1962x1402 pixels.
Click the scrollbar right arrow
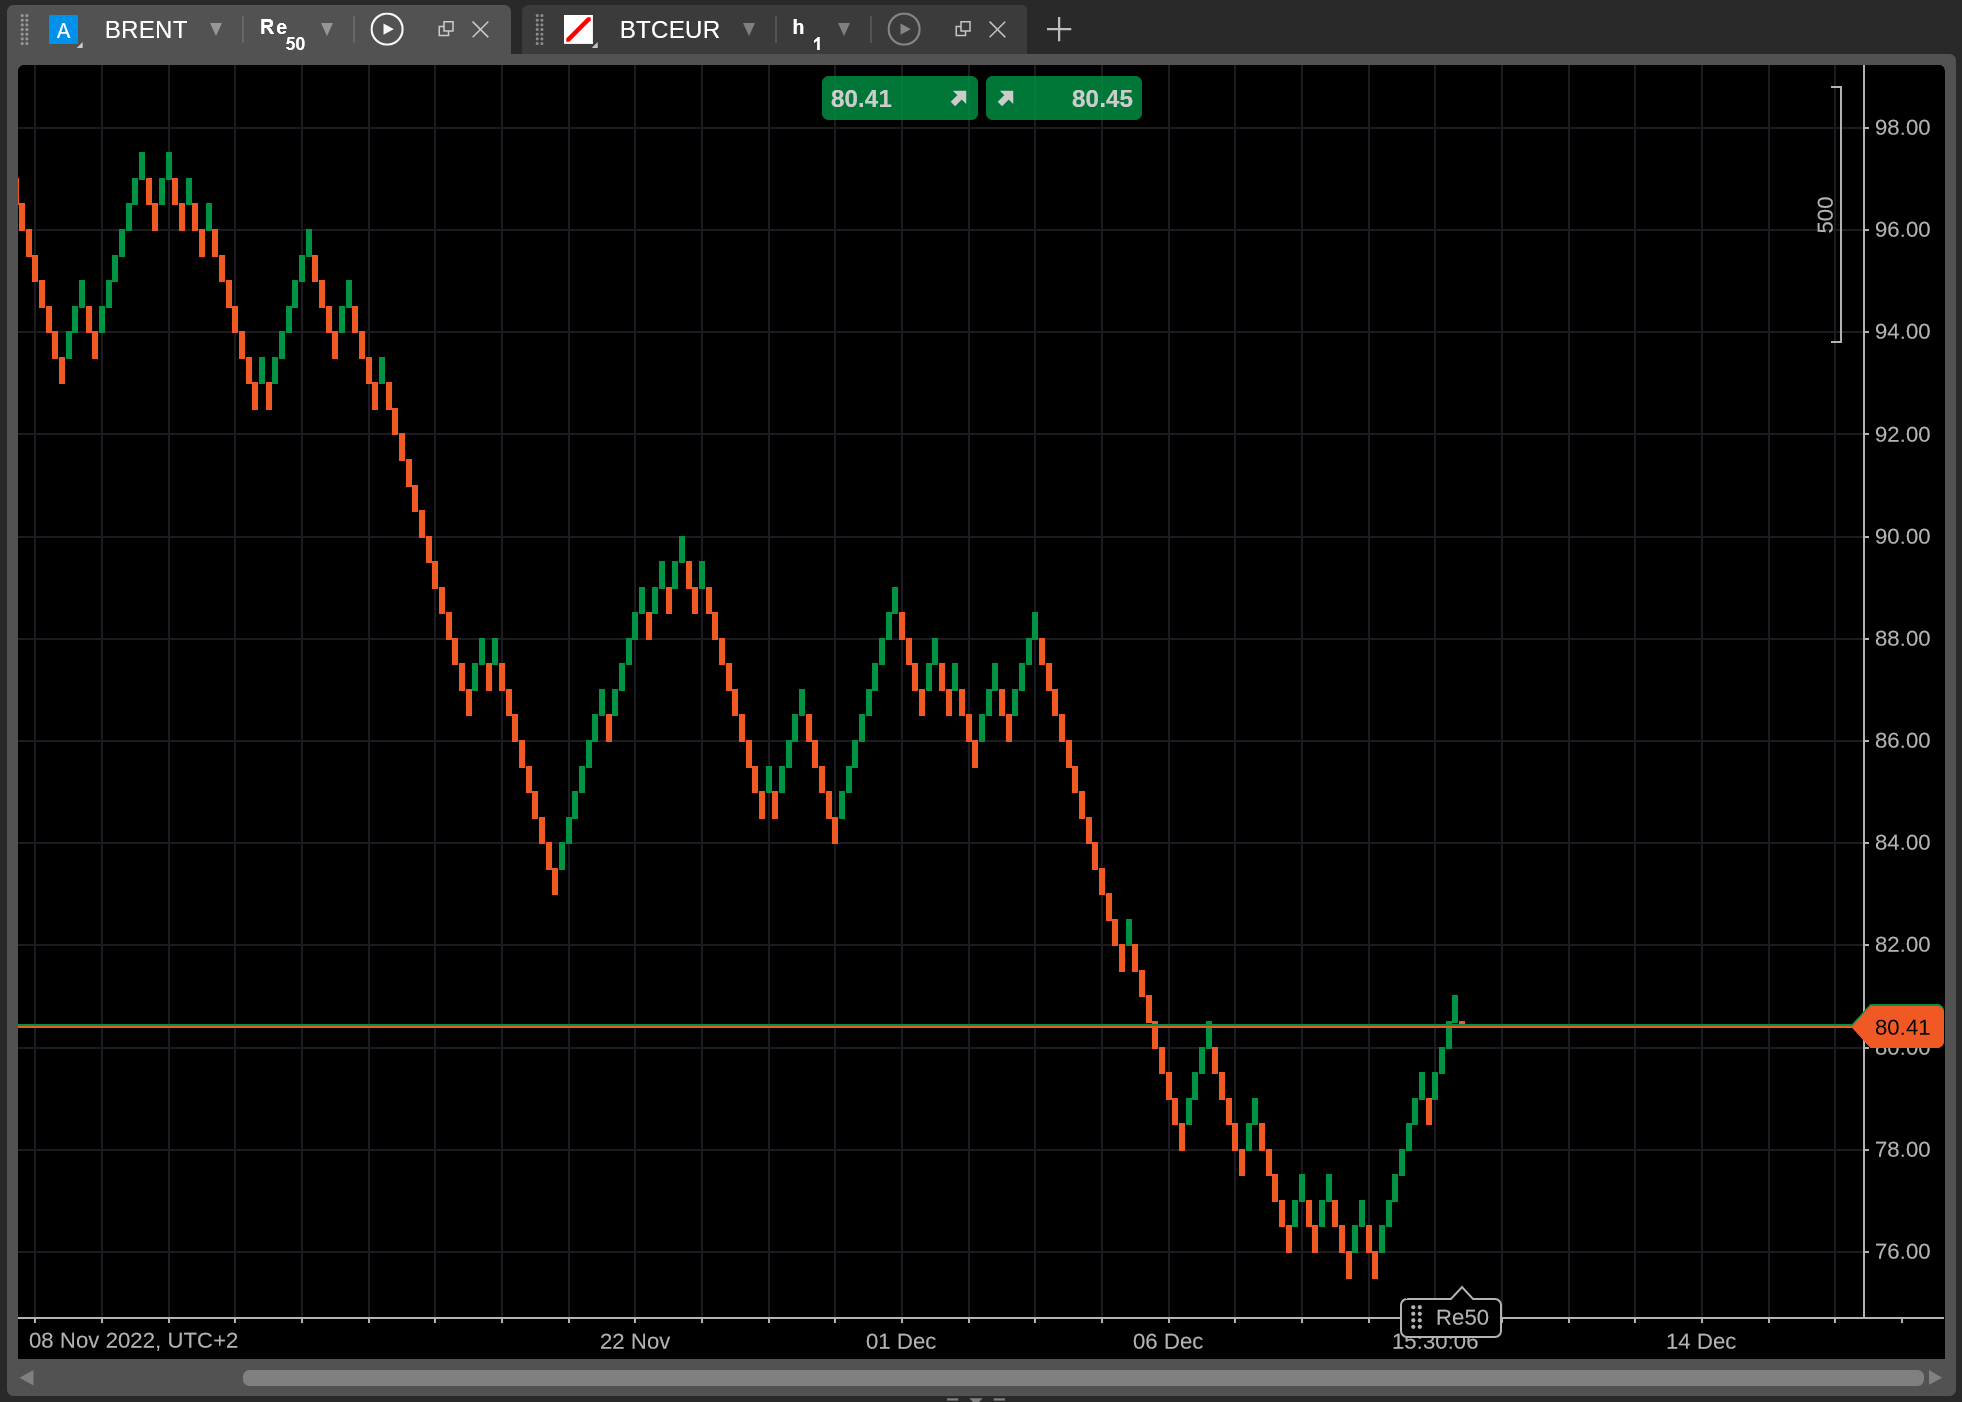coord(1935,1378)
